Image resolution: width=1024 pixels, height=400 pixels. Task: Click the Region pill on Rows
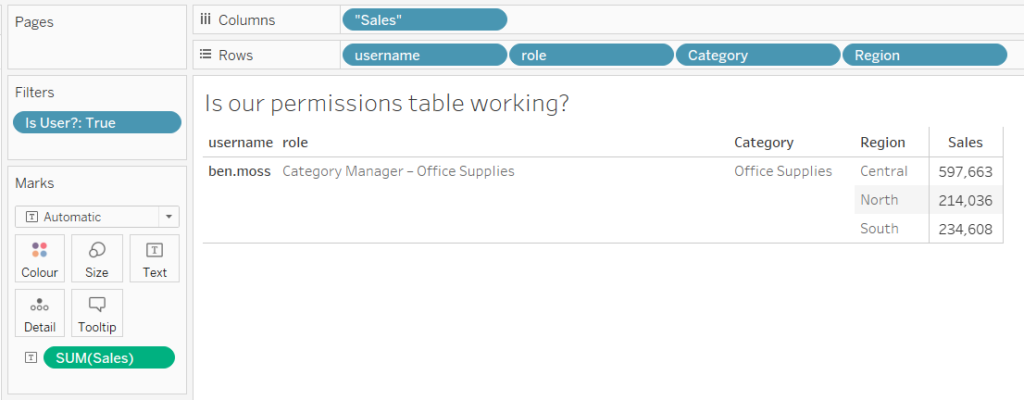coord(925,55)
